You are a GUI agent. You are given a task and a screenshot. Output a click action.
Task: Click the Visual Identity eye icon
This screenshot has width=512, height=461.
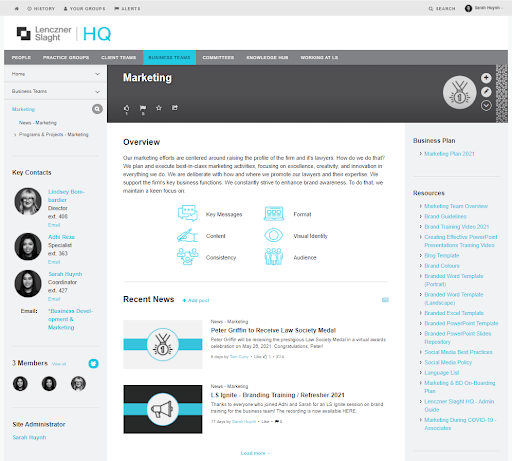click(274, 235)
